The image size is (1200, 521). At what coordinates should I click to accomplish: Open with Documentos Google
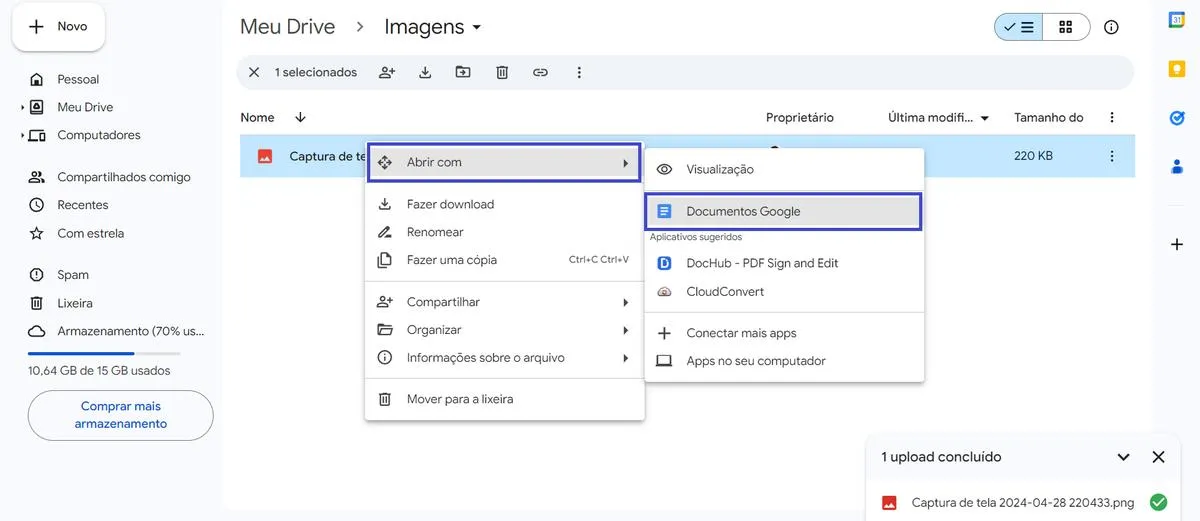[x=784, y=211]
